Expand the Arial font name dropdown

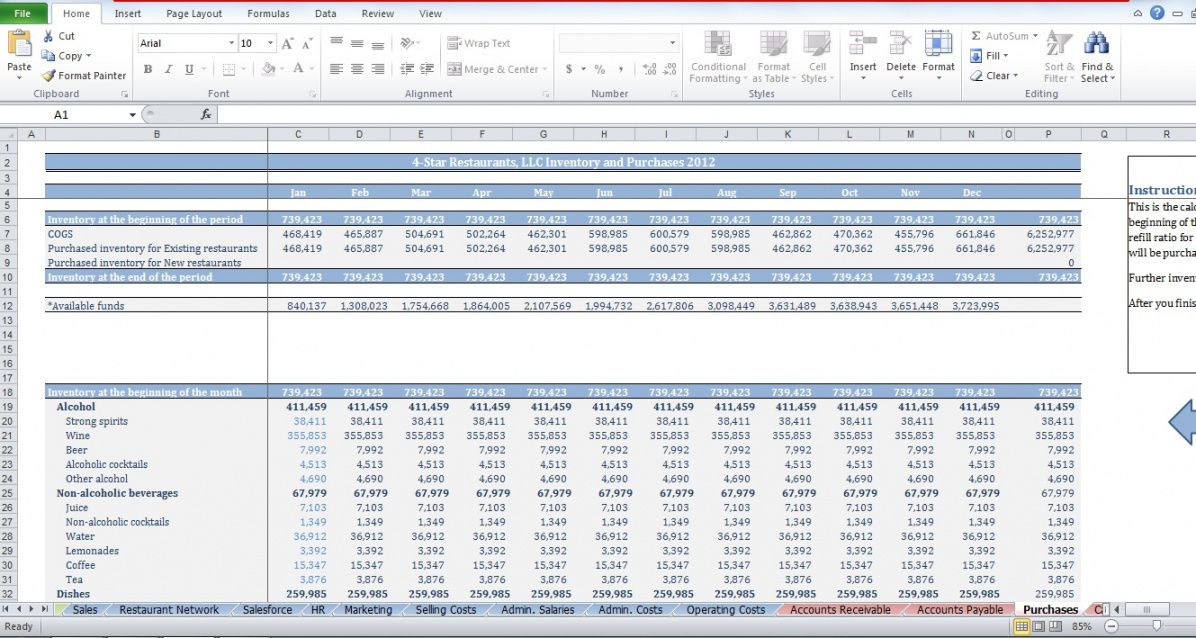click(x=231, y=43)
